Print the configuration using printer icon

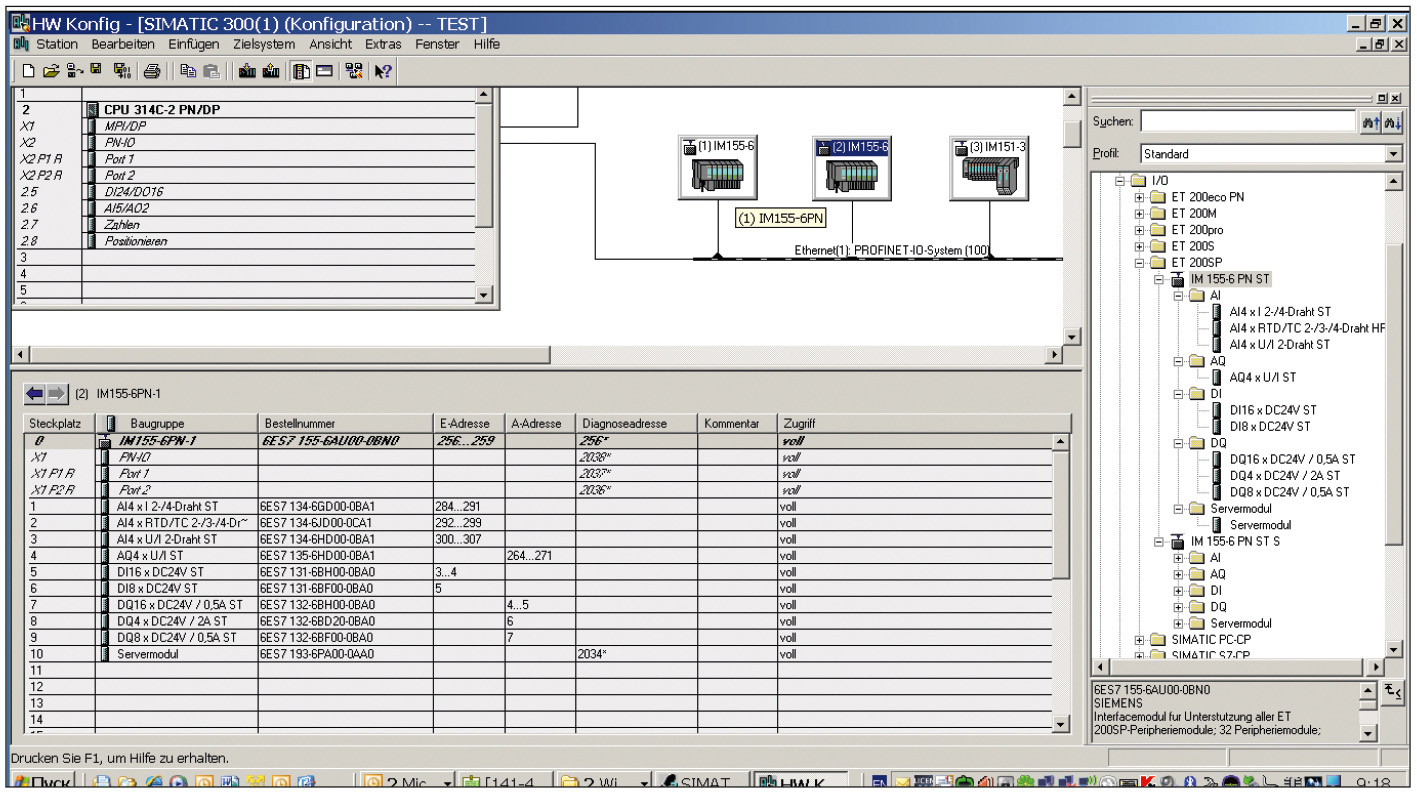click(152, 70)
